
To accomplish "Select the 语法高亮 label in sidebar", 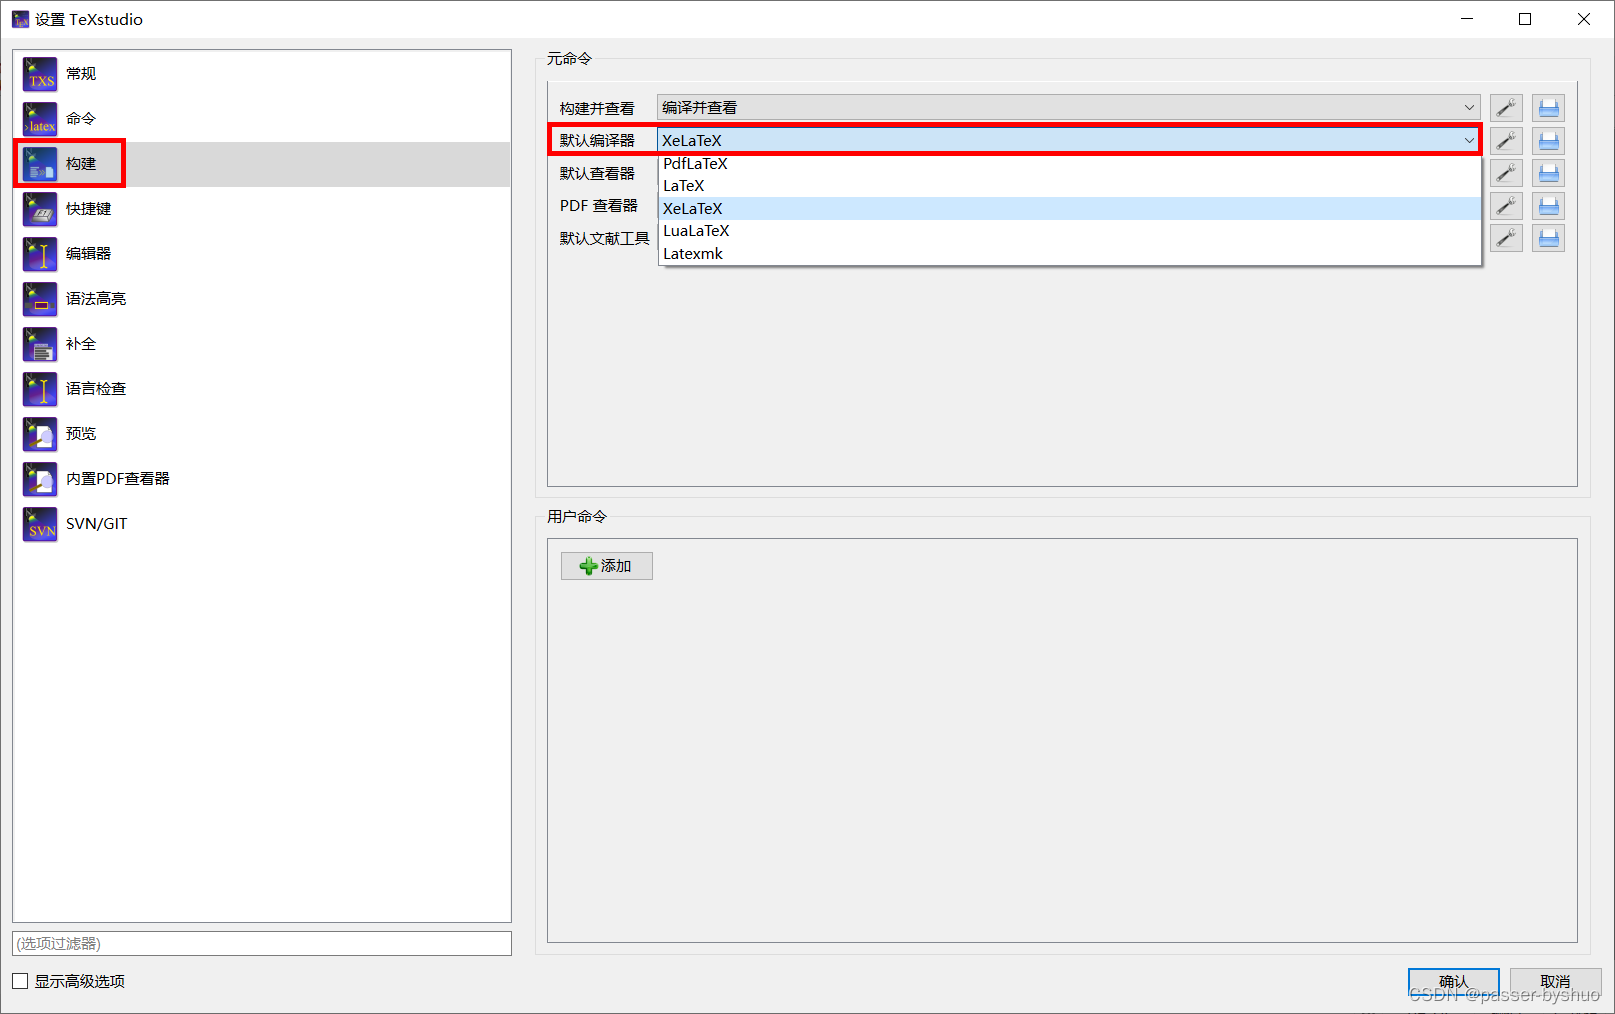I will click(x=96, y=299).
